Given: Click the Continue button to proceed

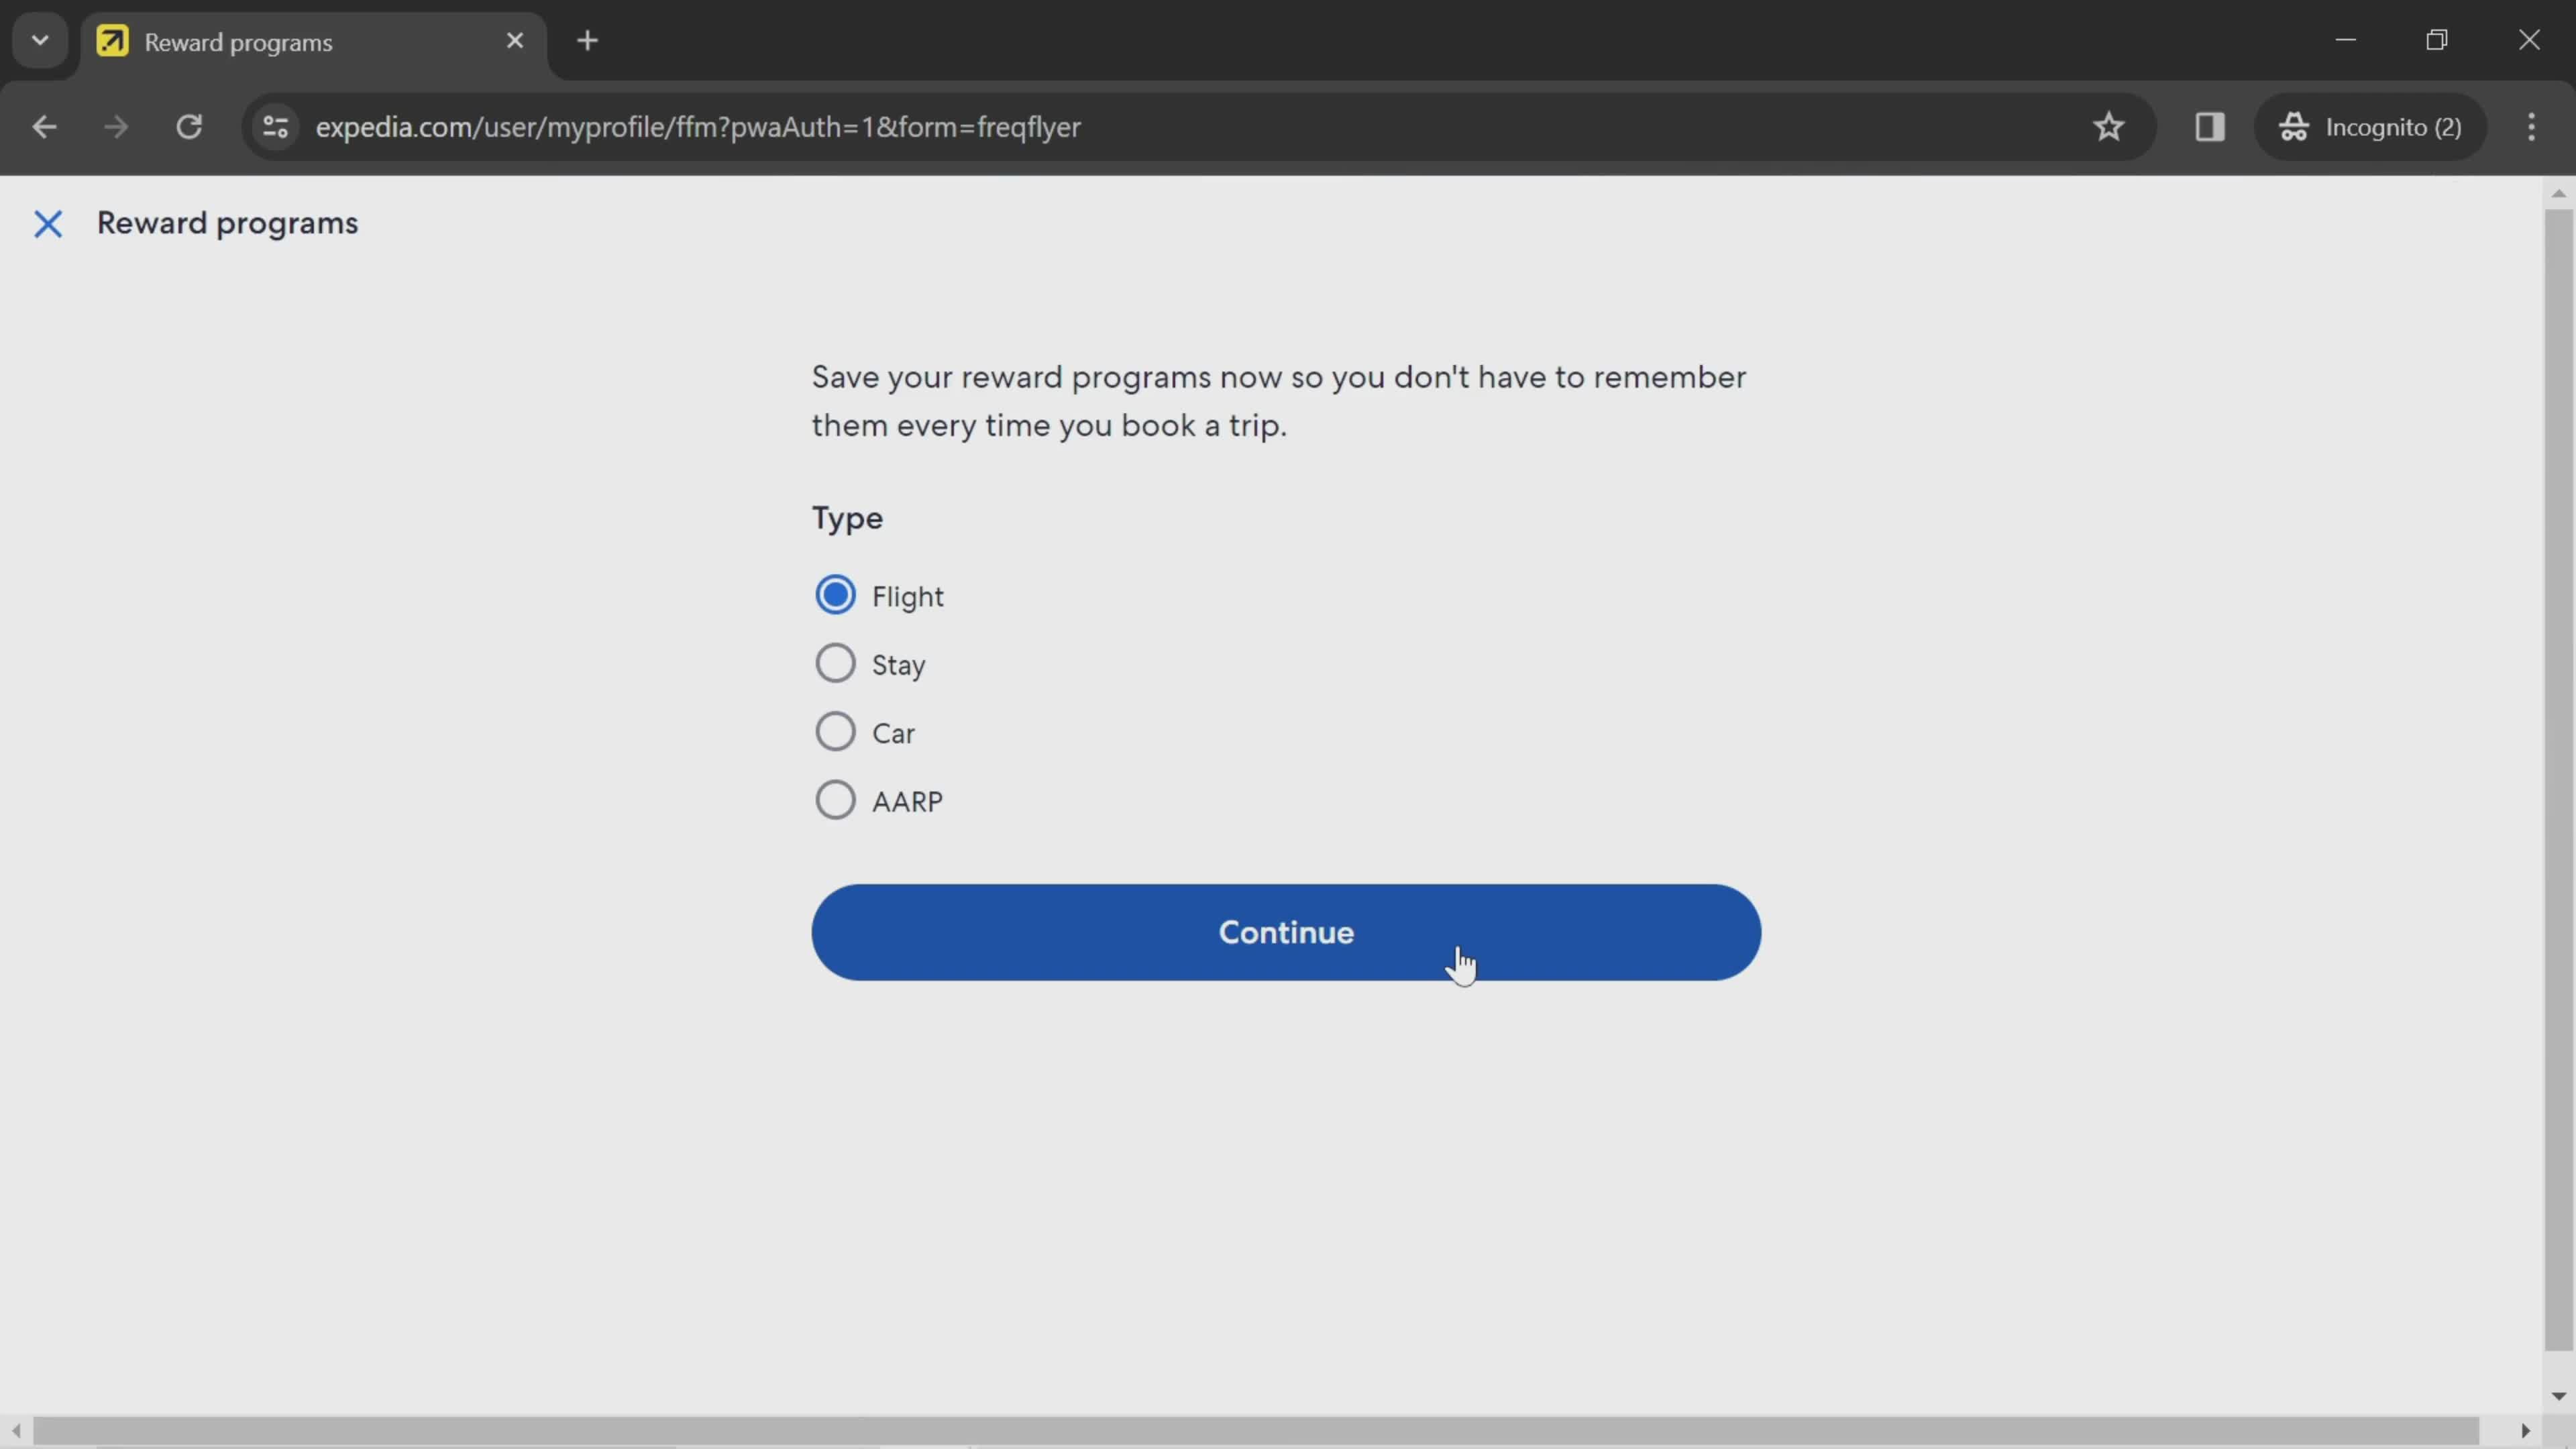Looking at the screenshot, I should point(1286,932).
